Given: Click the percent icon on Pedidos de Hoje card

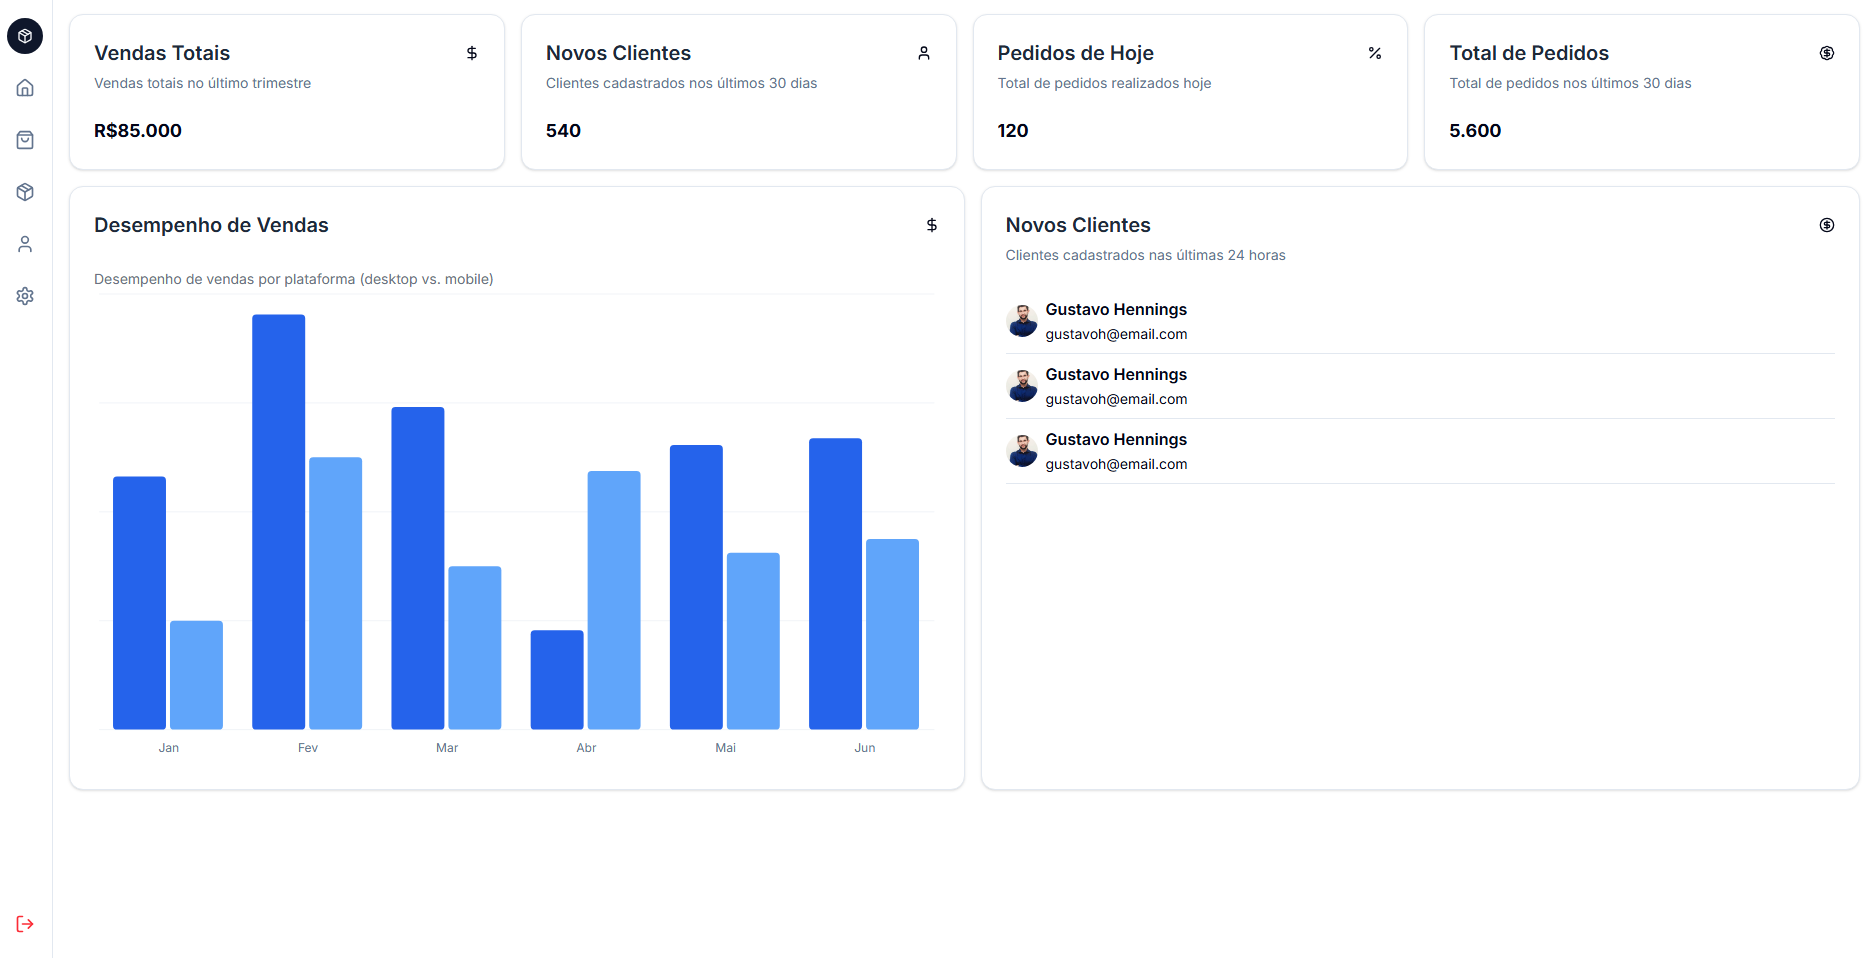Looking at the screenshot, I should pyautogui.click(x=1375, y=53).
